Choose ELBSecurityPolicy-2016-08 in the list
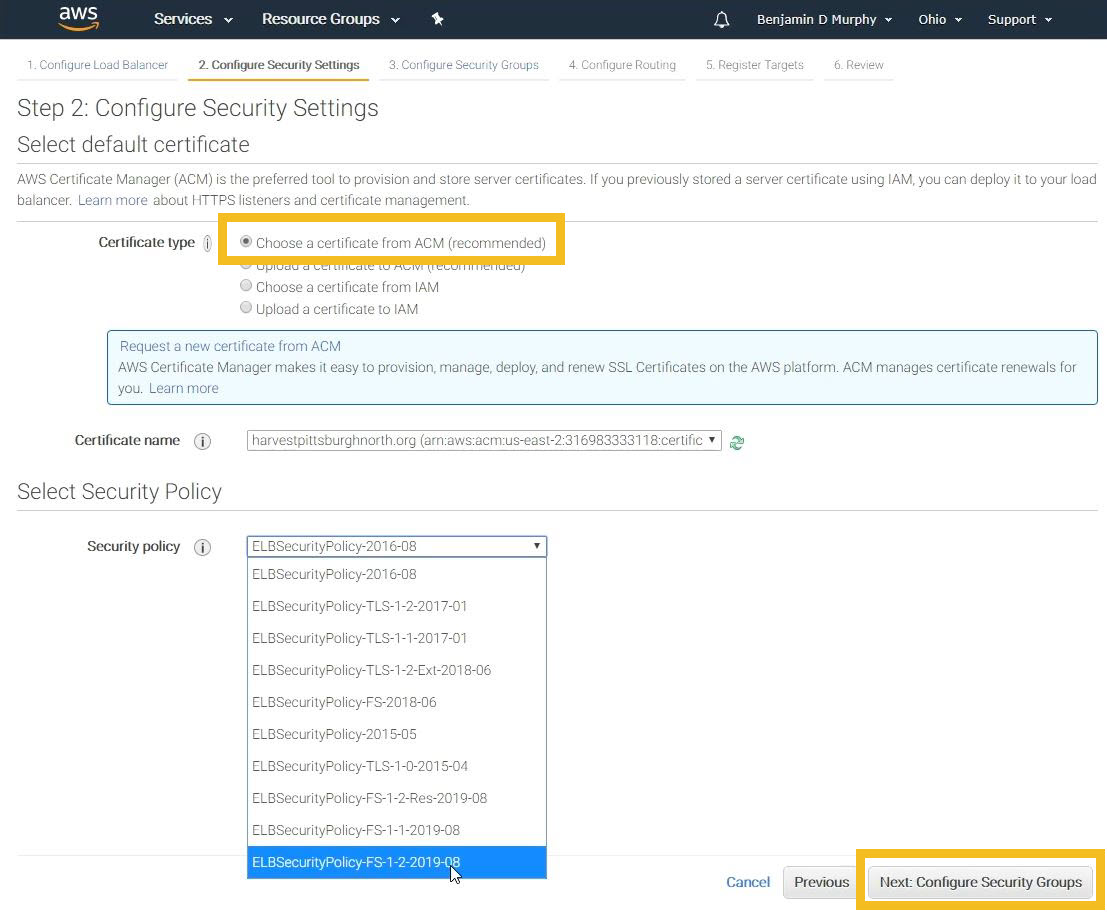Image resolution: width=1107 pixels, height=914 pixels. (397, 575)
